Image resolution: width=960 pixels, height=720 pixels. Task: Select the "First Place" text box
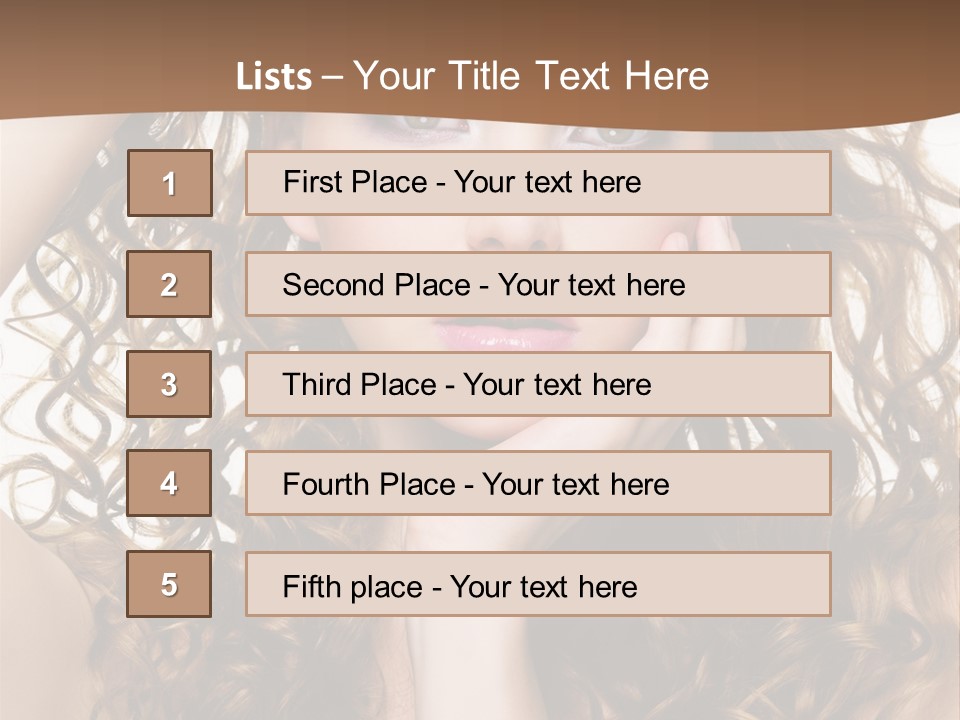538,183
